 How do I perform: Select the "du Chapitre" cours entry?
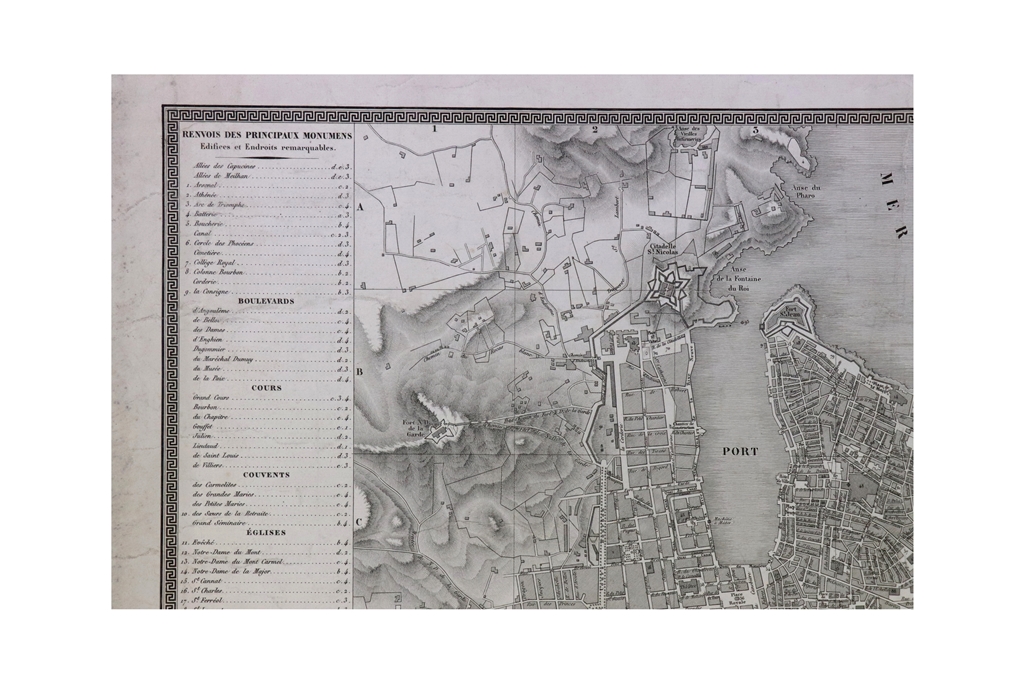point(272,417)
